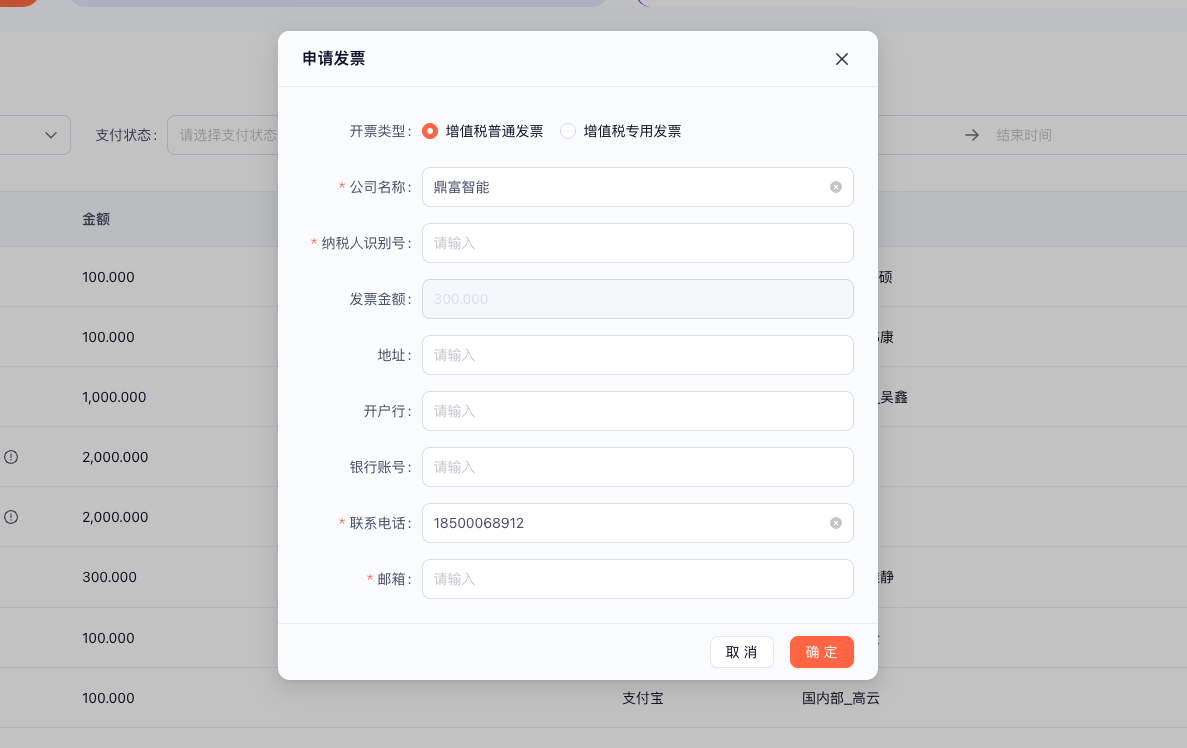The height and width of the screenshot is (748, 1187).
Task: Open the 支付状态 select box
Action: pyautogui.click(x=223, y=135)
